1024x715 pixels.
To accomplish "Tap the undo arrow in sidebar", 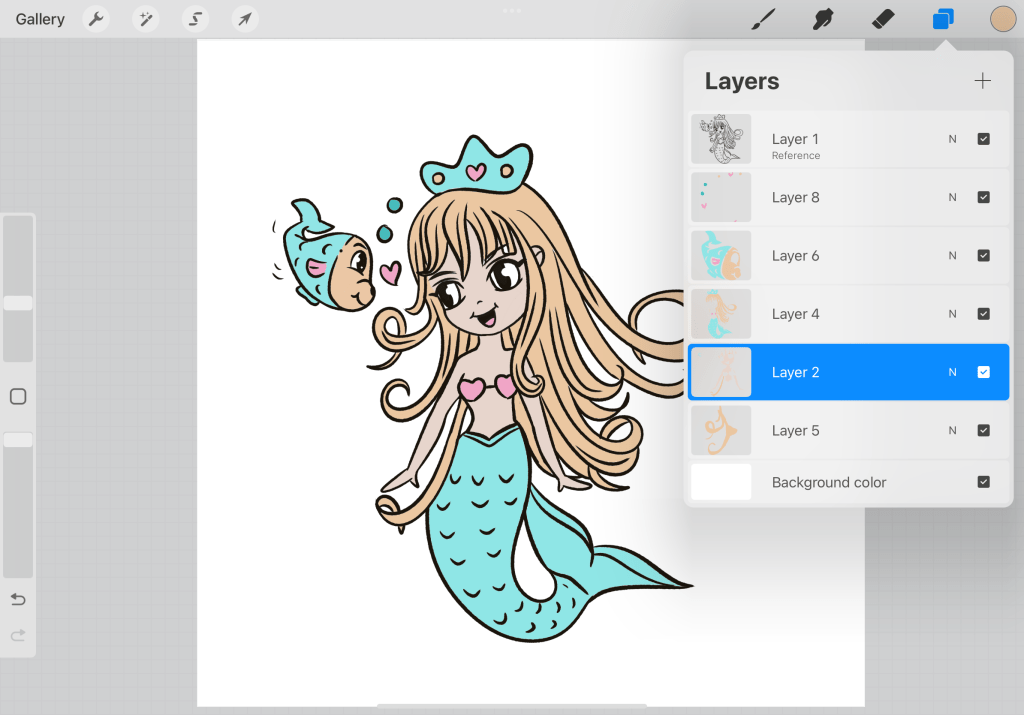I will (18, 599).
